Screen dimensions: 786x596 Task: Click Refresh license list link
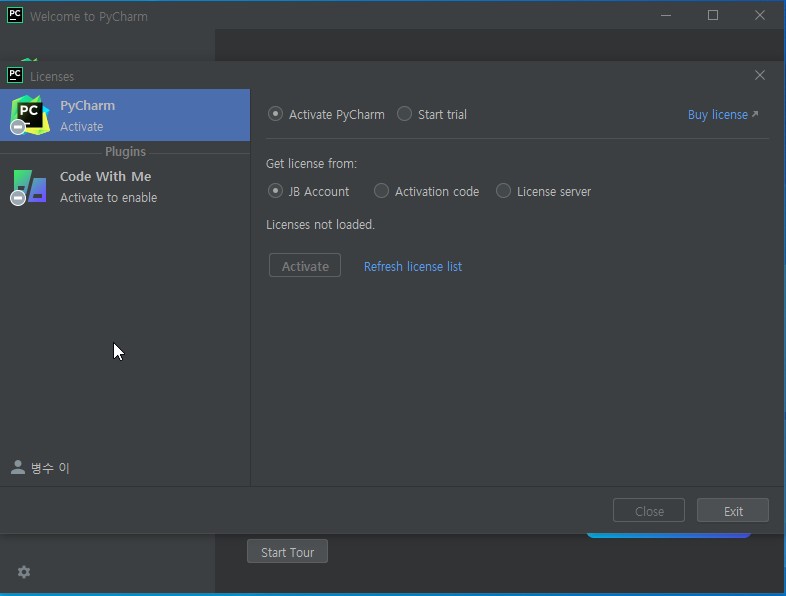pyautogui.click(x=413, y=266)
